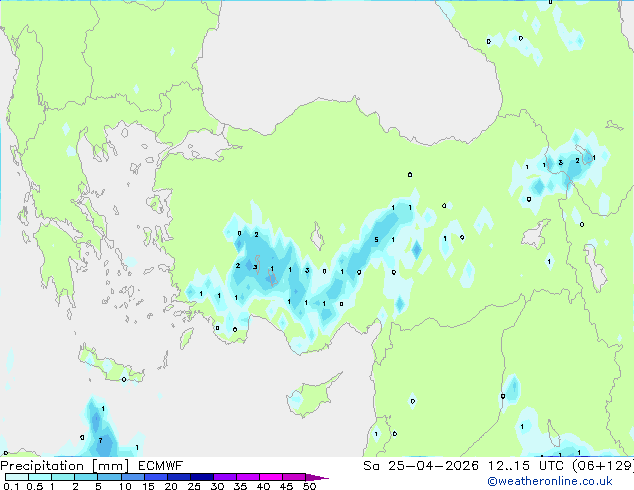
Task: Click the legend label '50'
Action: pyautogui.click(x=309, y=486)
